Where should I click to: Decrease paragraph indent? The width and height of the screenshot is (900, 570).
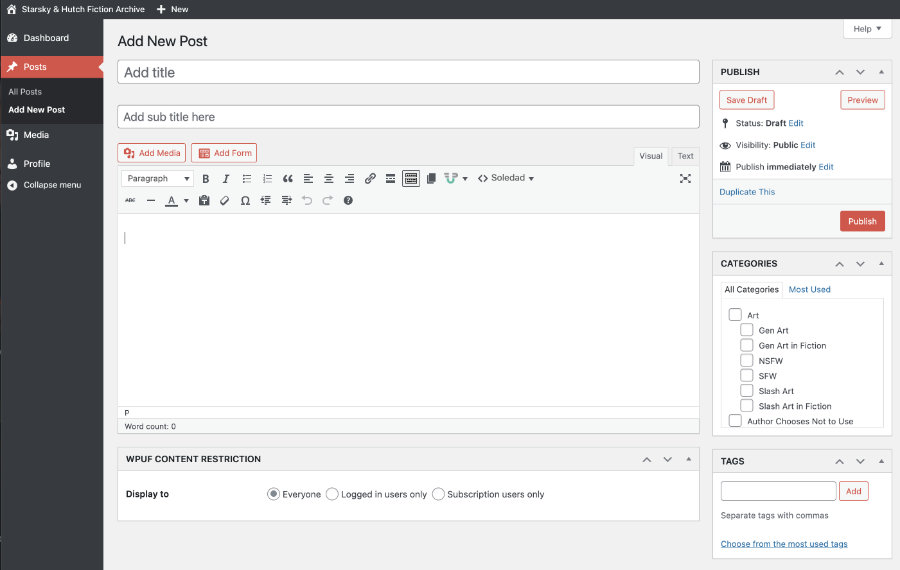tap(266, 200)
